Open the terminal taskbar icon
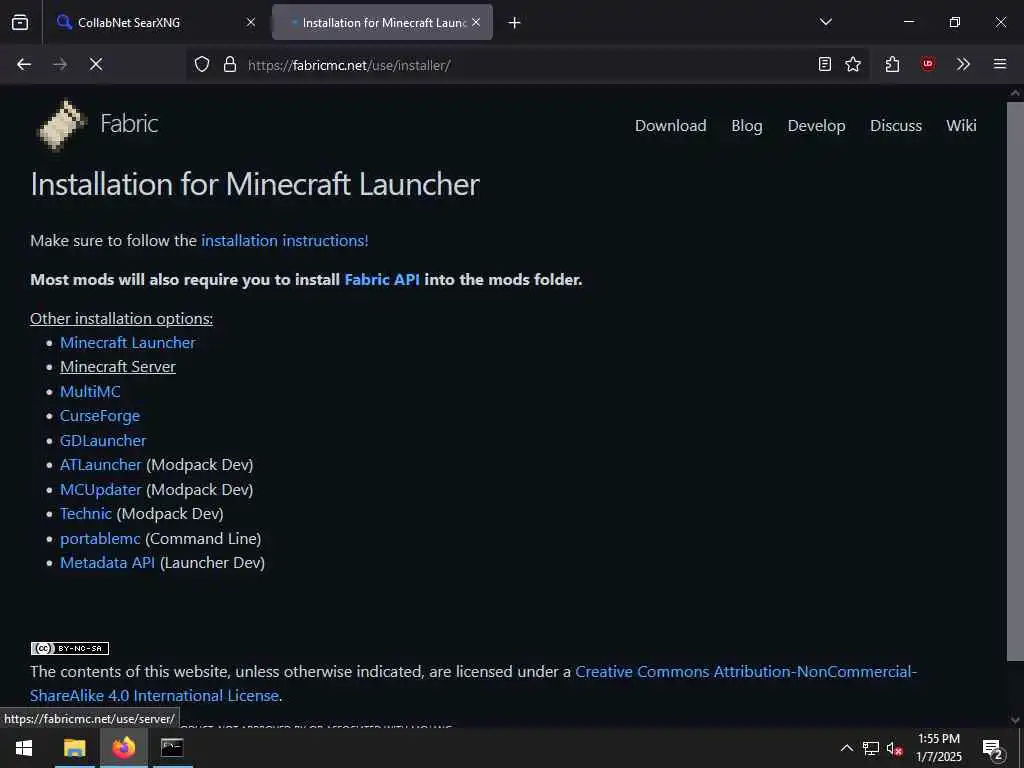 [172, 748]
